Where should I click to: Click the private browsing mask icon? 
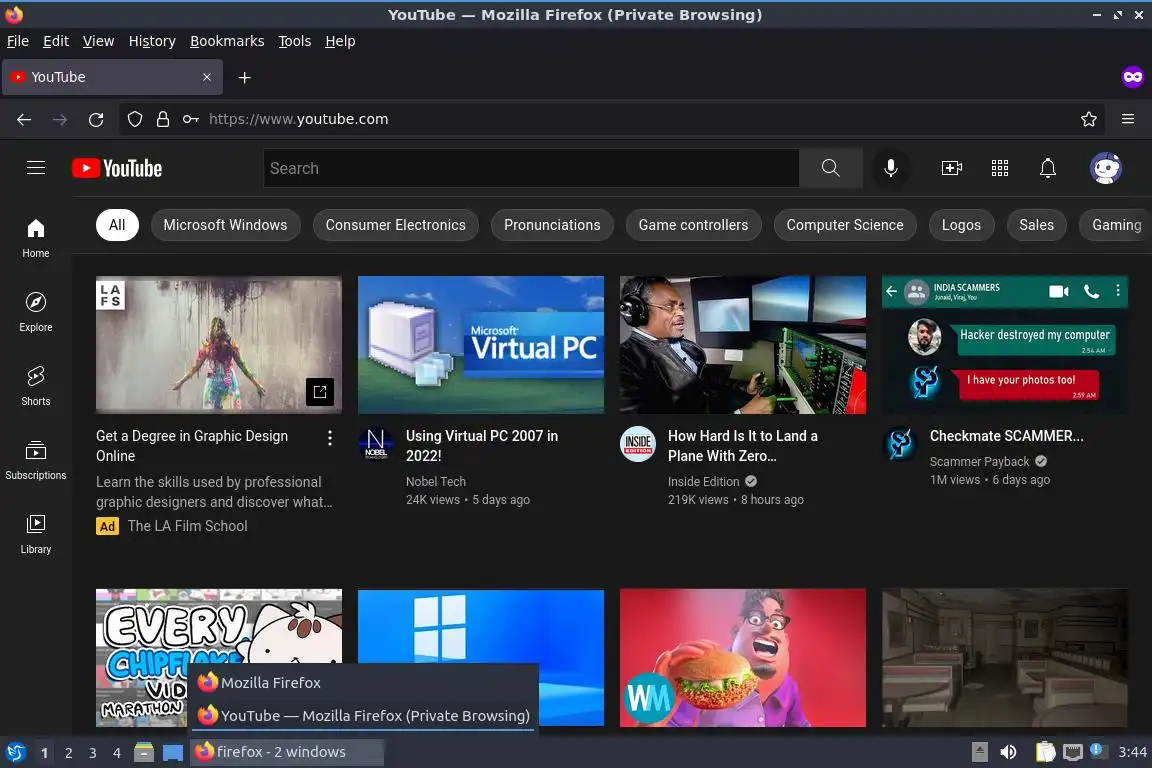[x=1133, y=77]
